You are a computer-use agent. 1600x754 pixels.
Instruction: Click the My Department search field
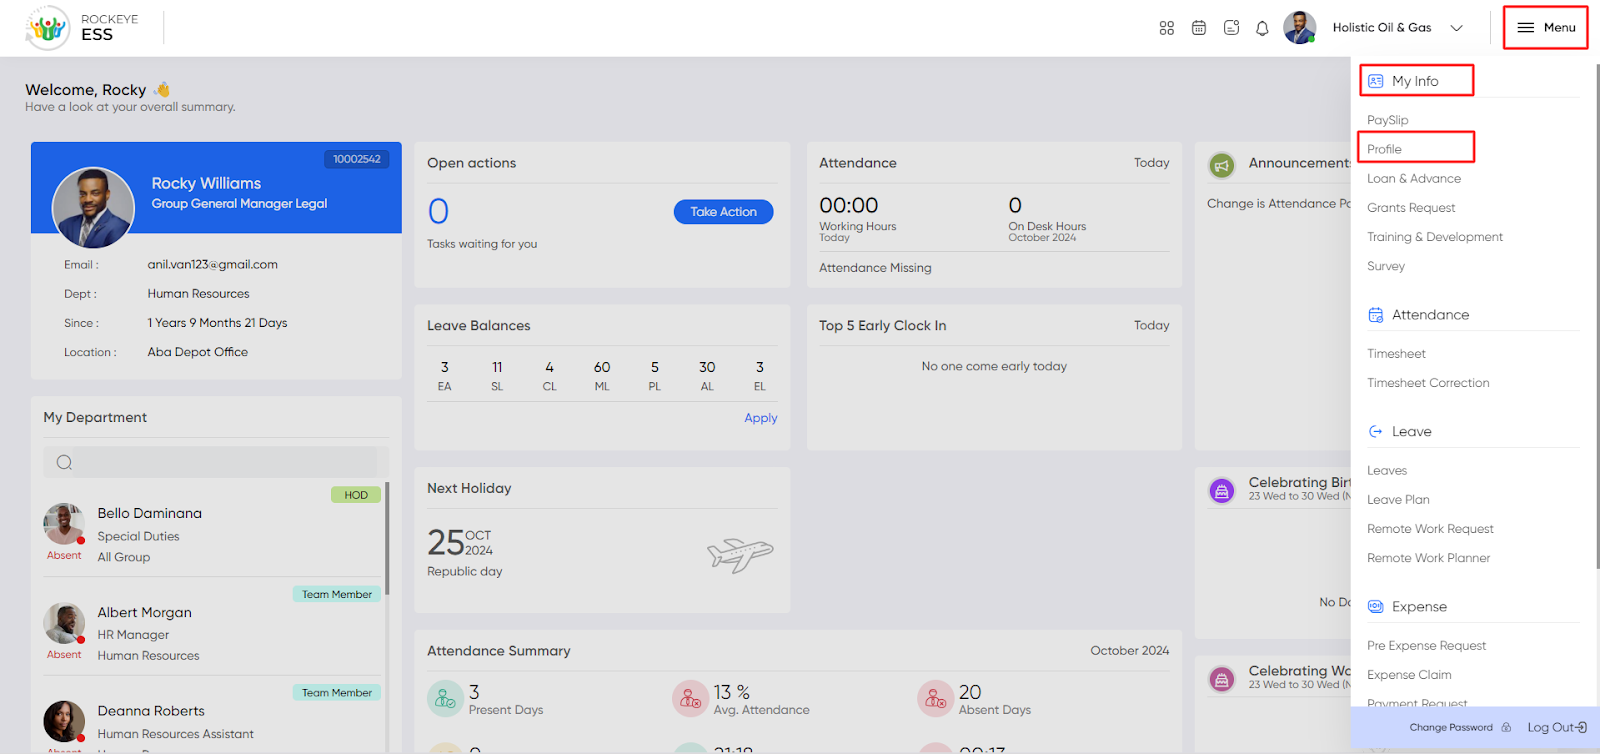(x=215, y=462)
